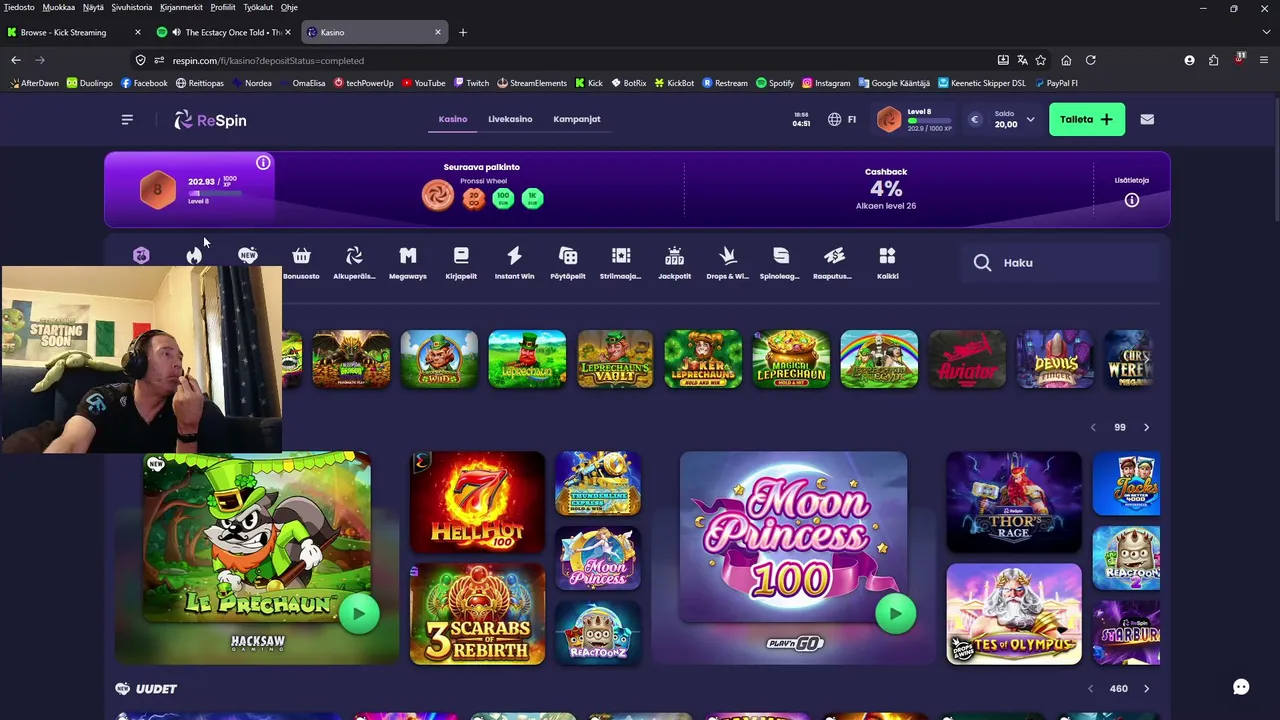Switch to The Ecstacy Once Told browser tab
1280x720 pixels.
(x=225, y=32)
